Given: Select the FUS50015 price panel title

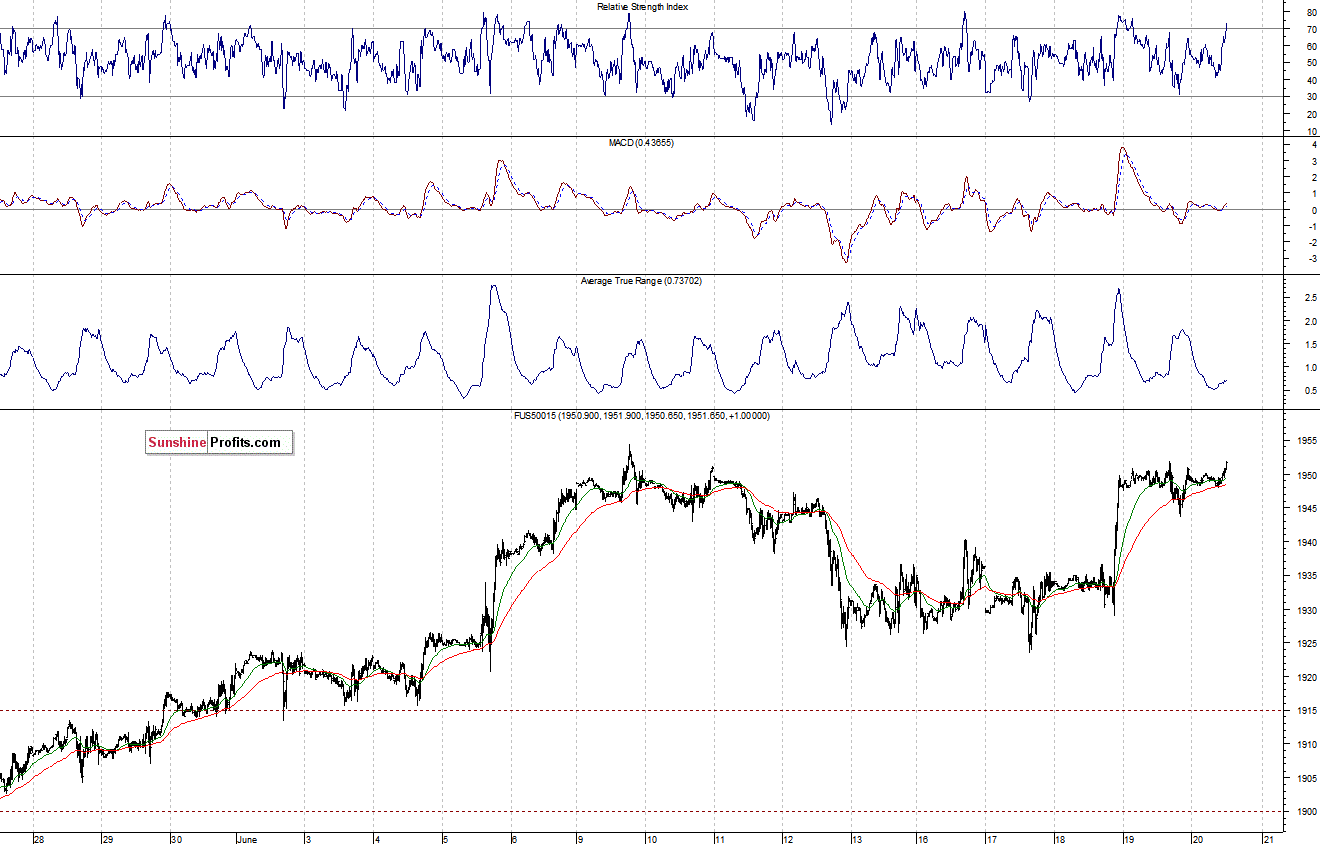Looking at the screenshot, I should point(641,415).
